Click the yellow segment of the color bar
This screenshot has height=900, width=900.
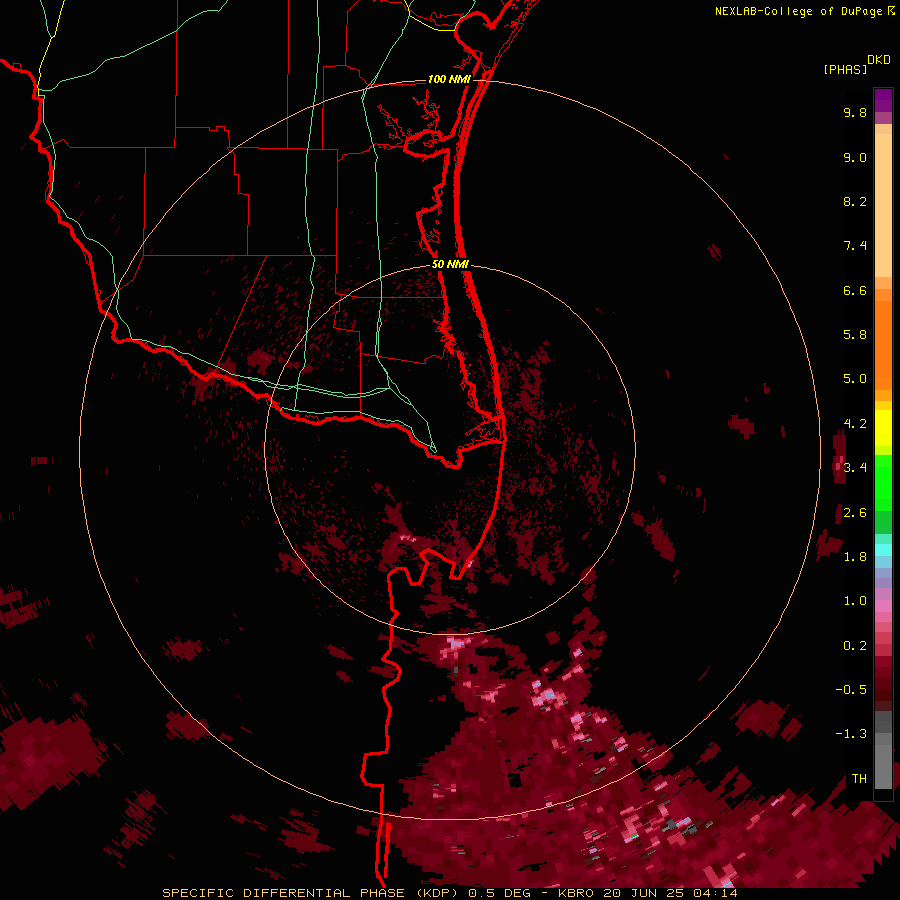pyautogui.click(x=883, y=428)
